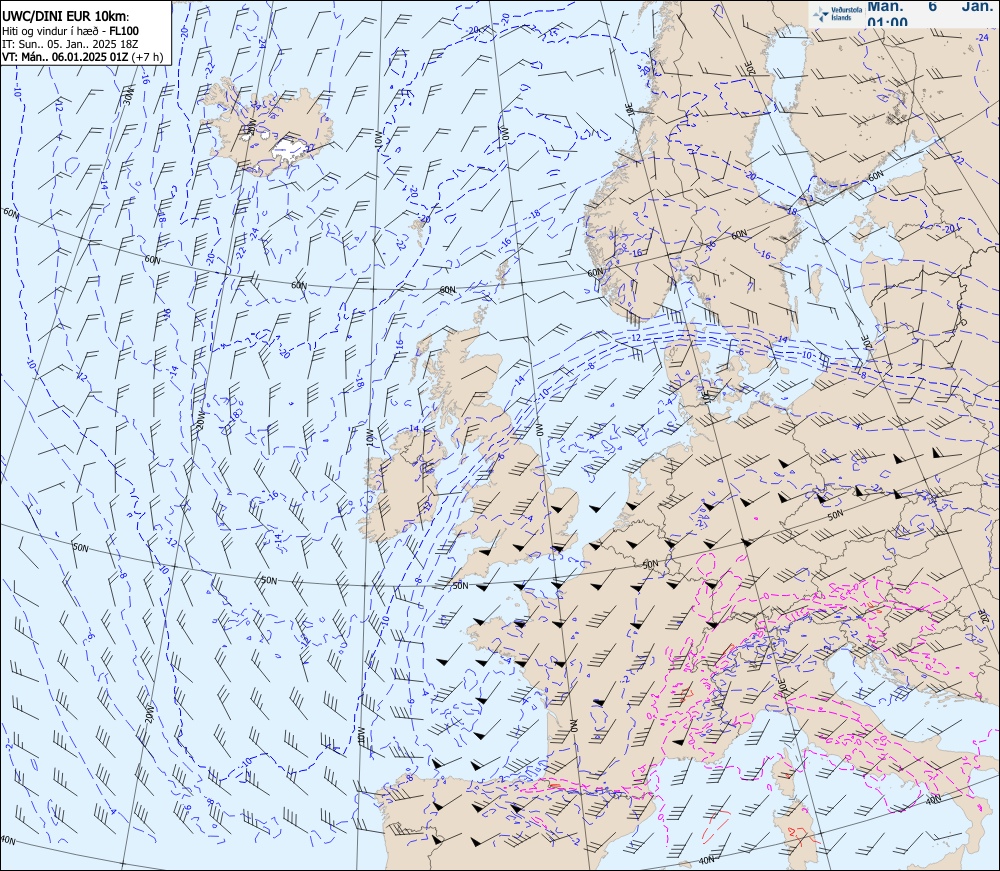Click 'Hiti og vindur í hæð - FL100' label

click(x=70, y=31)
